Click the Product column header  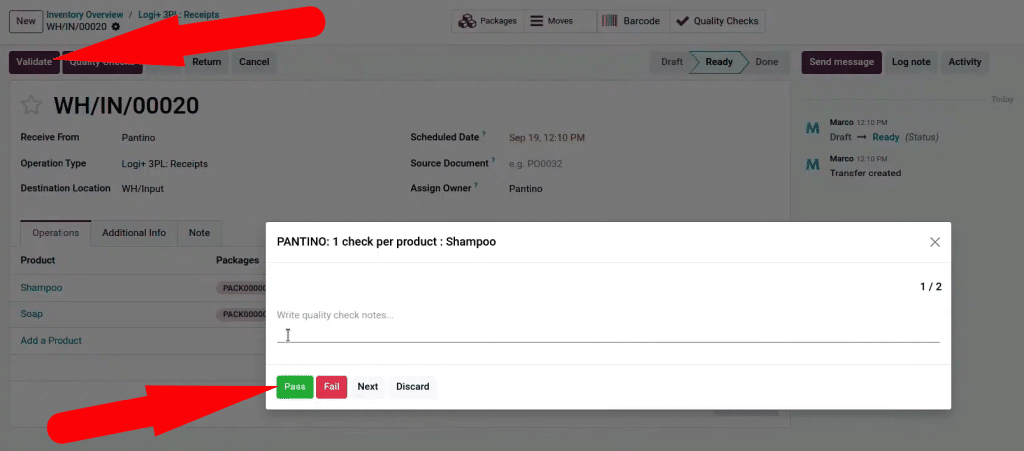[38, 260]
